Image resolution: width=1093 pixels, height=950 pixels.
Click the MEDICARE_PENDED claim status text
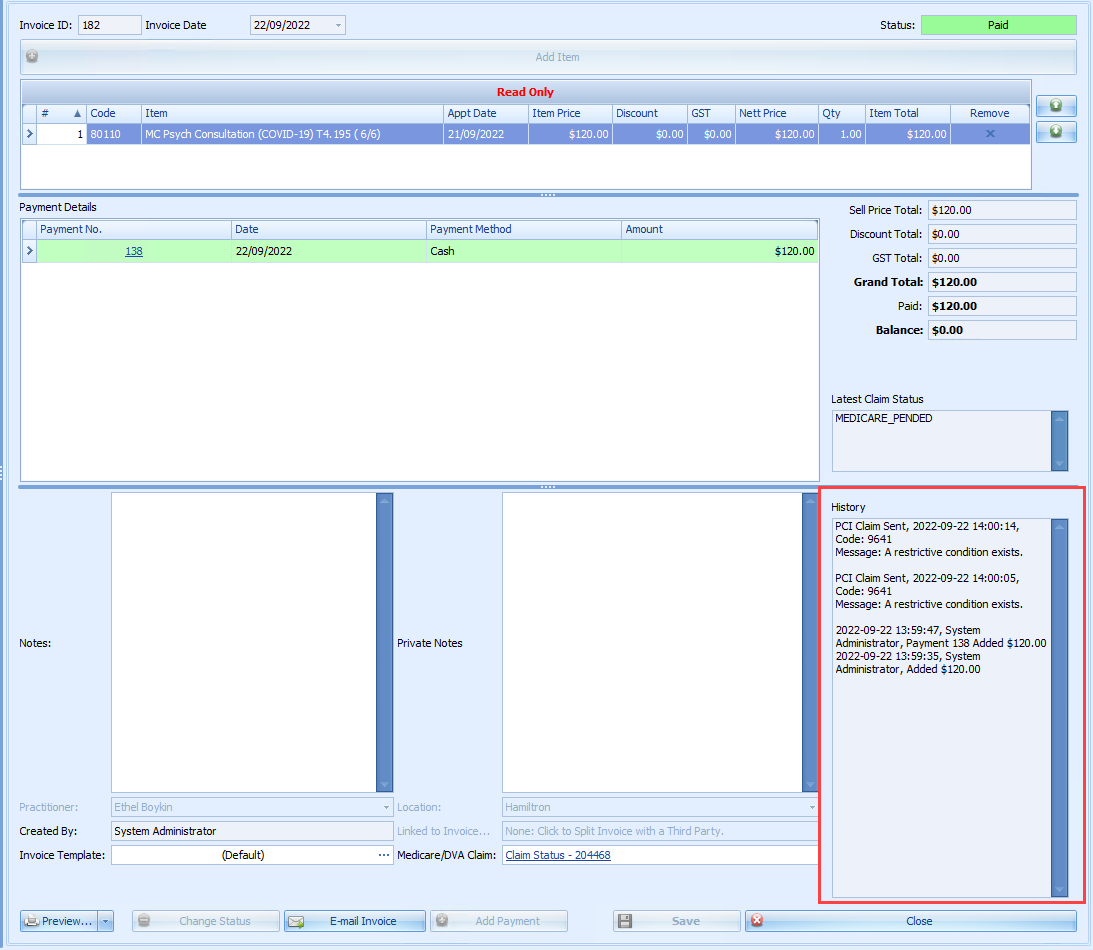[883, 418]
